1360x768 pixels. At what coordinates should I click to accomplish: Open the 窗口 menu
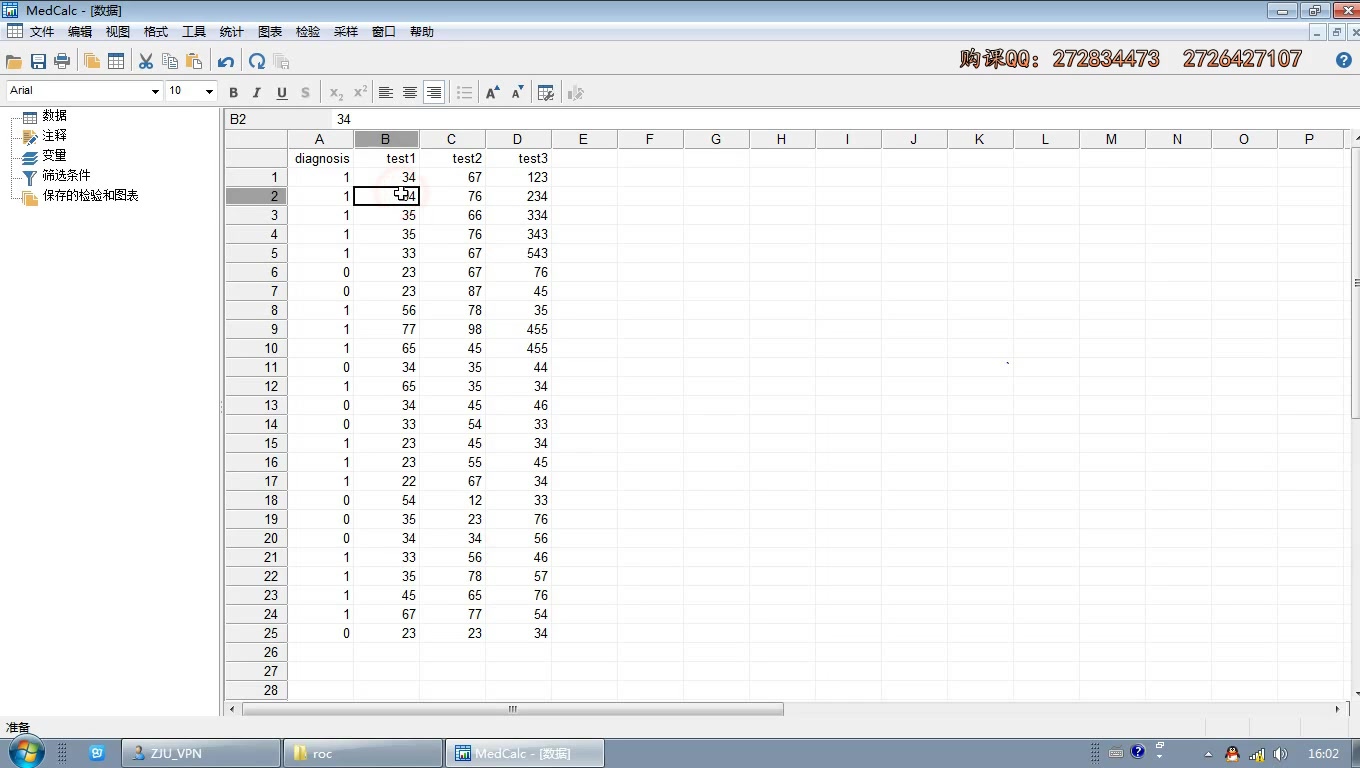click(x=384, y=32)
